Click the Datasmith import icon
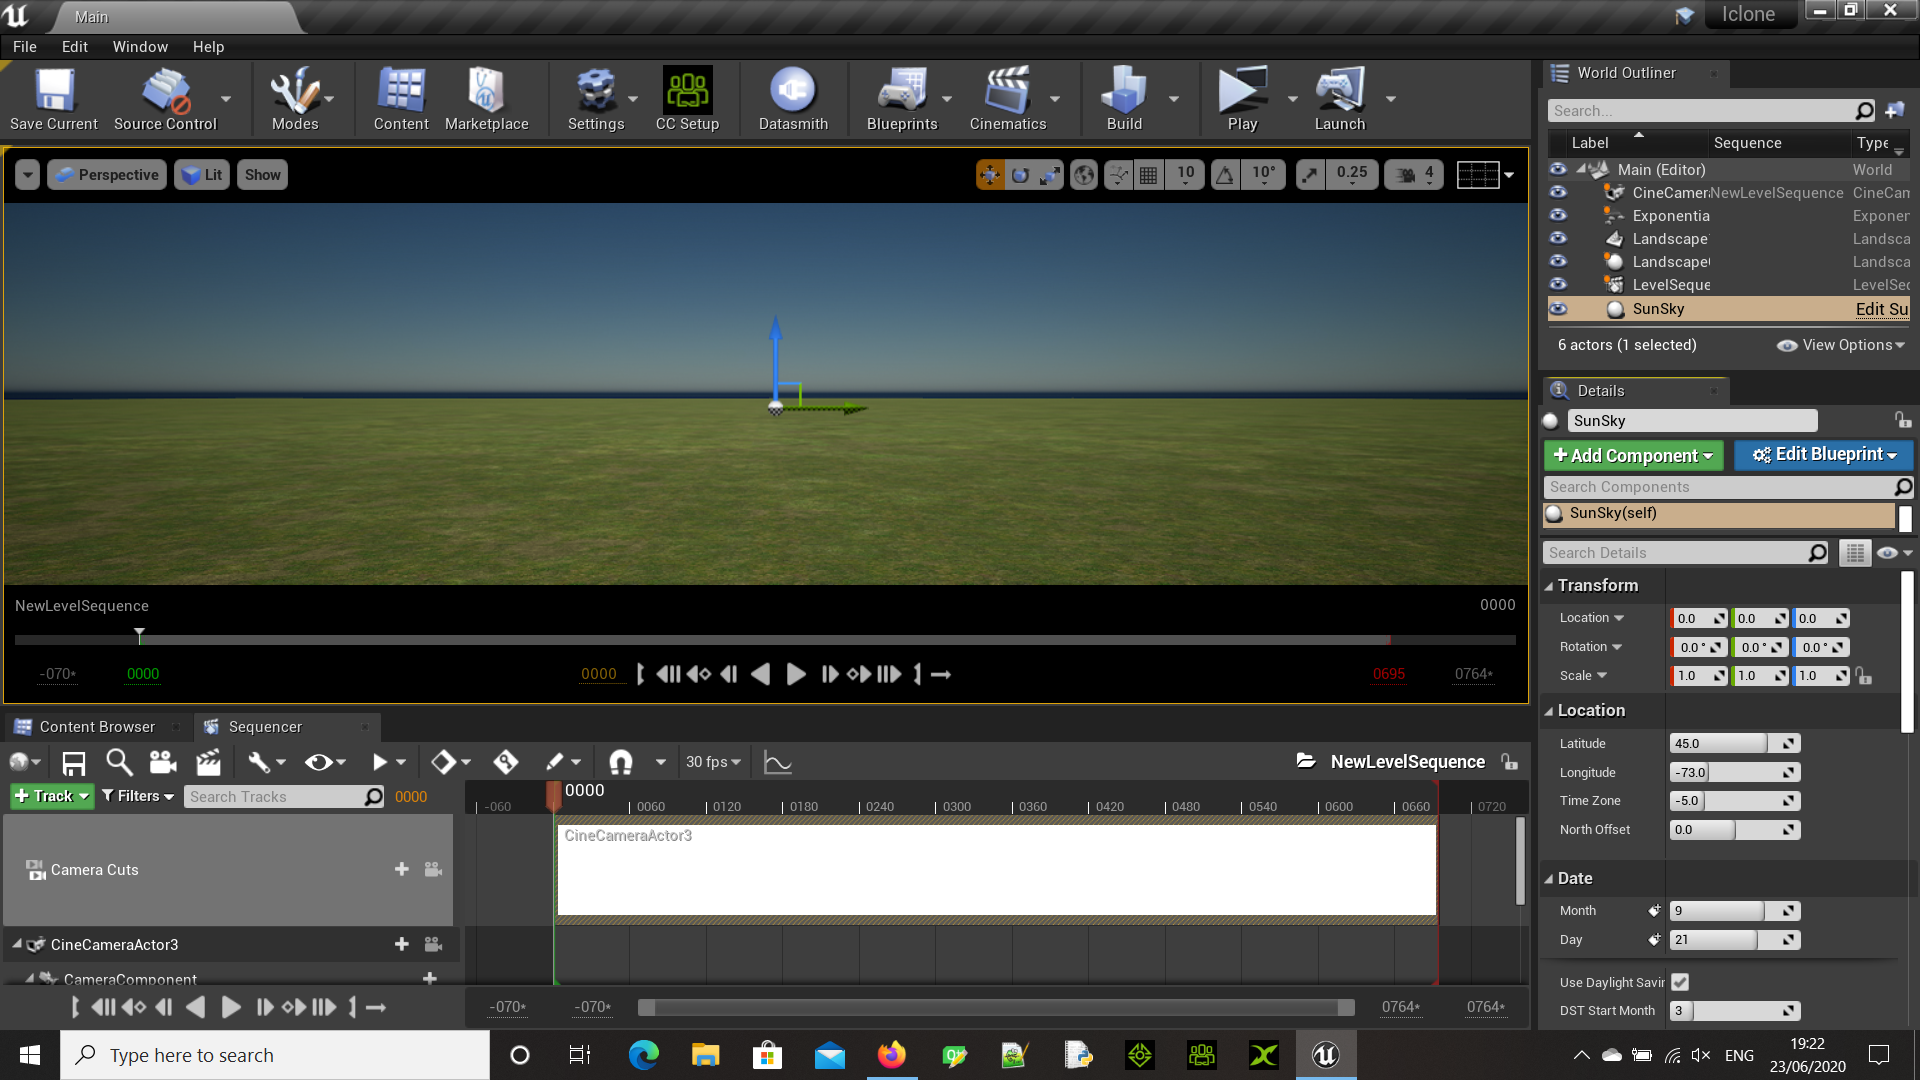This screenshot has height=1080, width=1920. coord(793,99)
